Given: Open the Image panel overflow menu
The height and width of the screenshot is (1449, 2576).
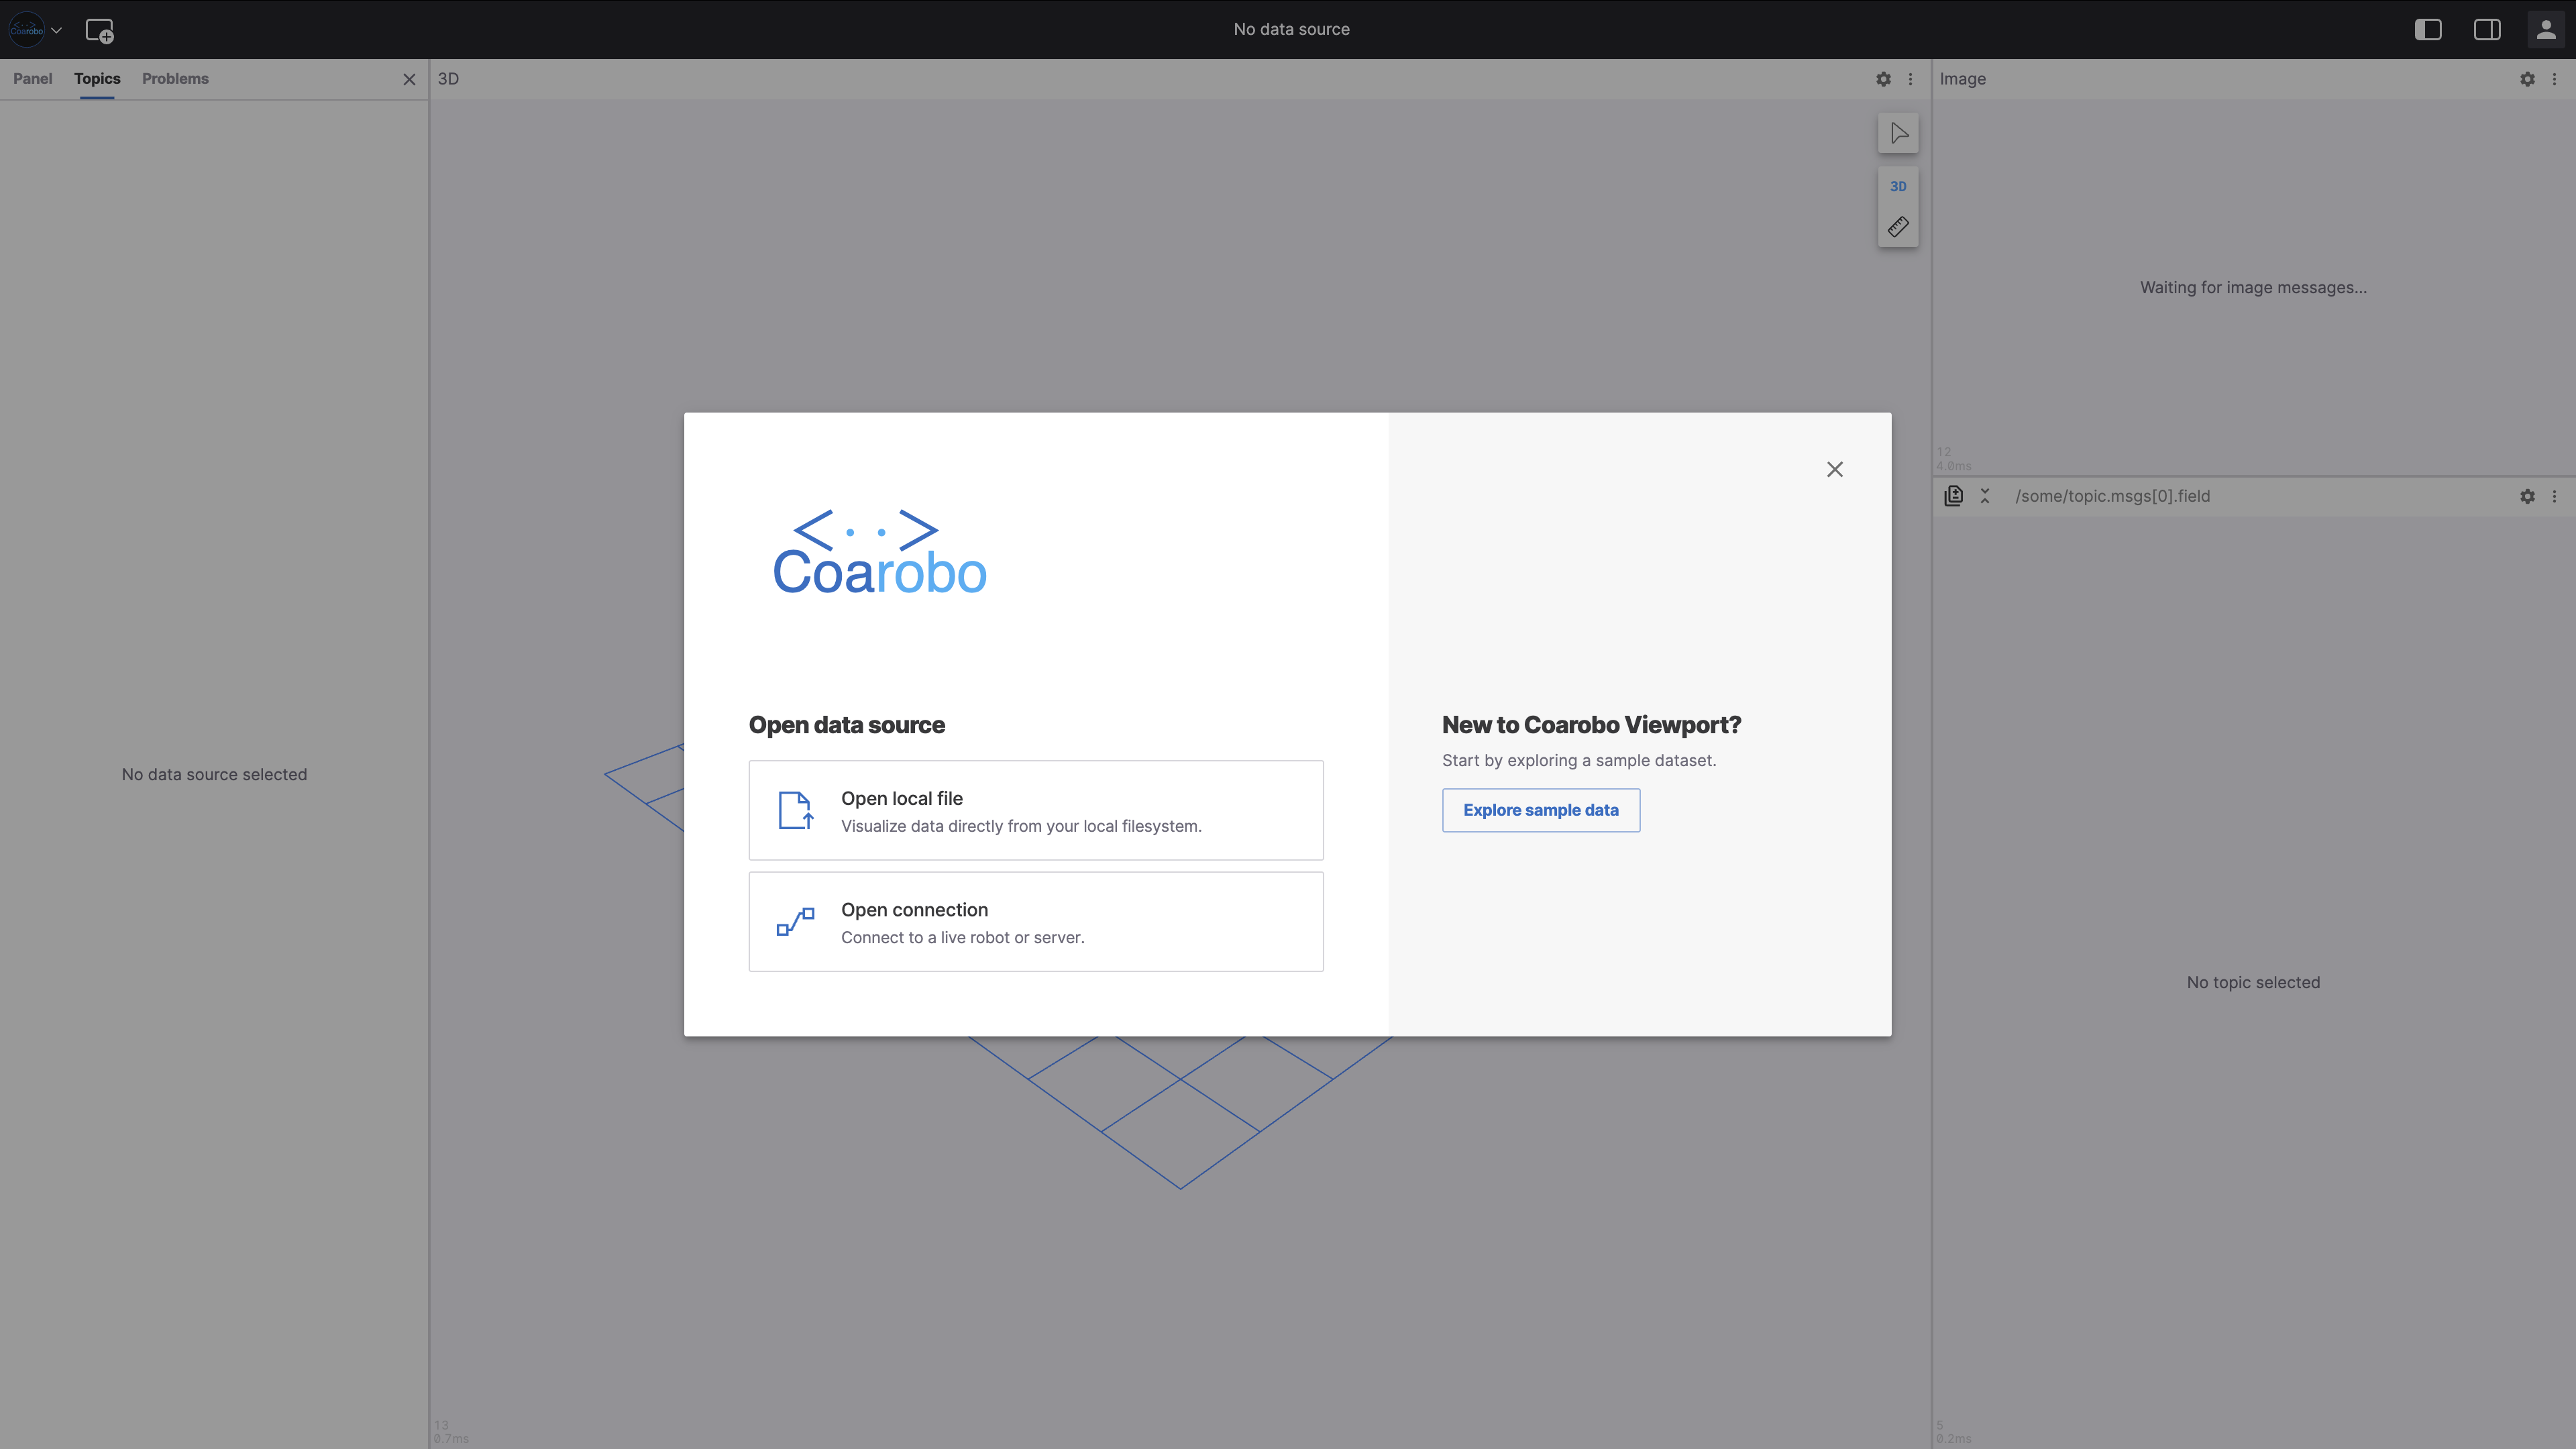Looking at the screenshot, I should click(2556, 79).
